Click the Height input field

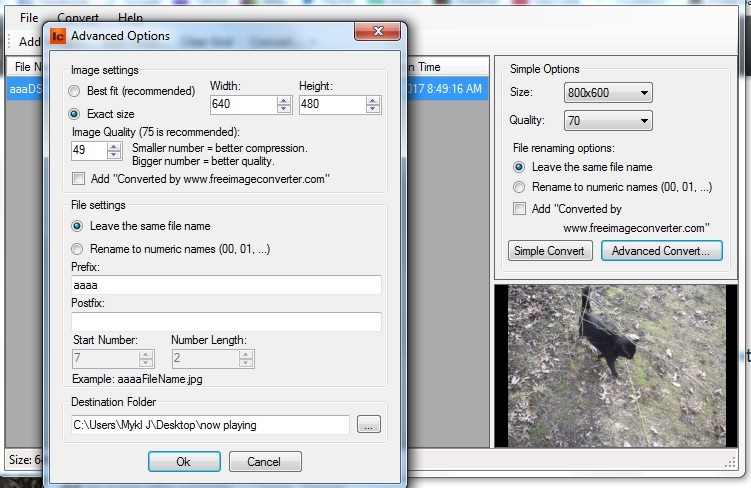[x=333, y=104]
